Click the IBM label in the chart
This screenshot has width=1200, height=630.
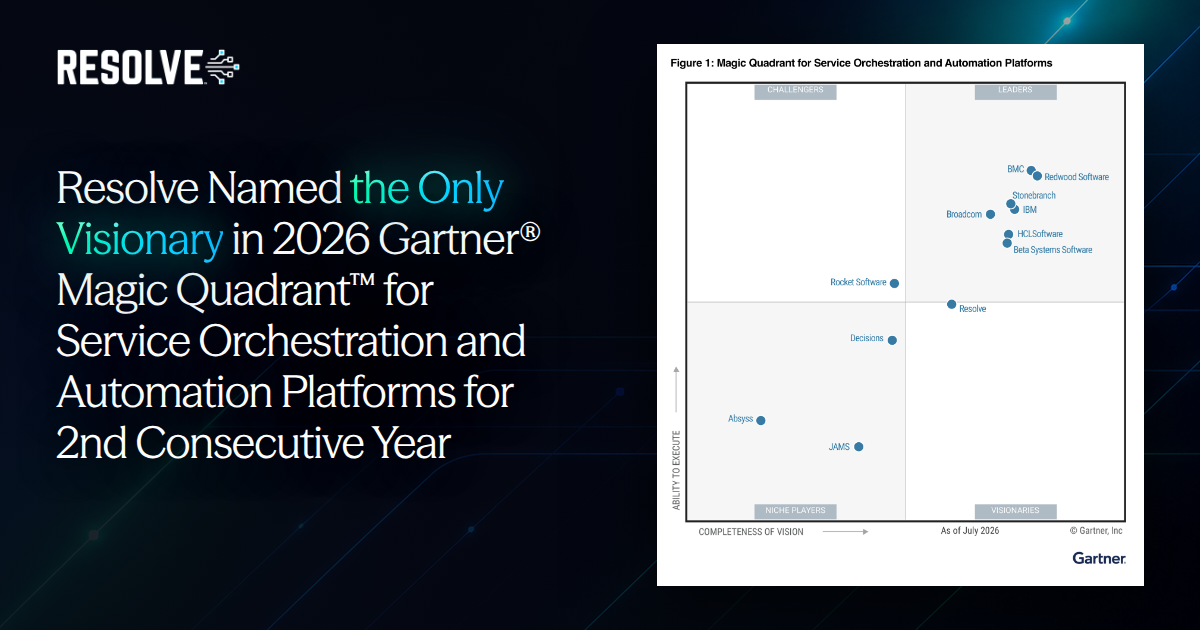coord(1029,210)
